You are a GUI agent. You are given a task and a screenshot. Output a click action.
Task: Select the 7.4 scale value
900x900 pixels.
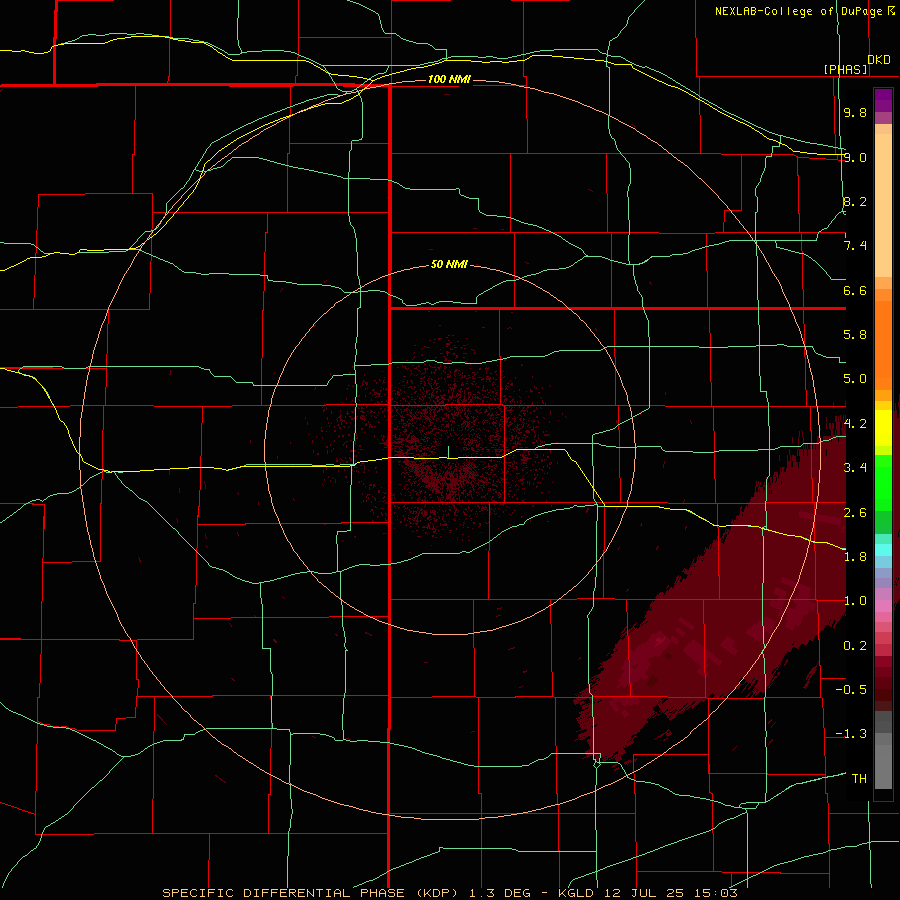(855, 246)
